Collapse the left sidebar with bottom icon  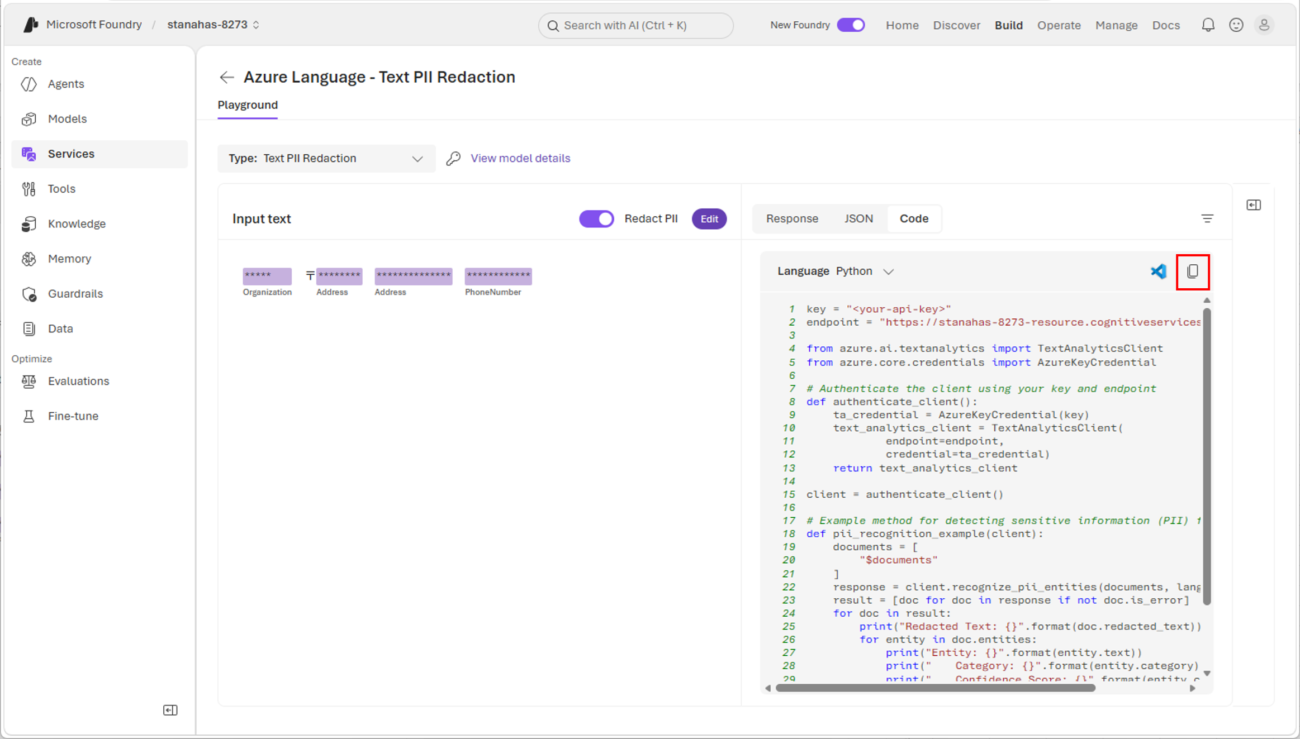pyautogui.click(x=170, y=710)
